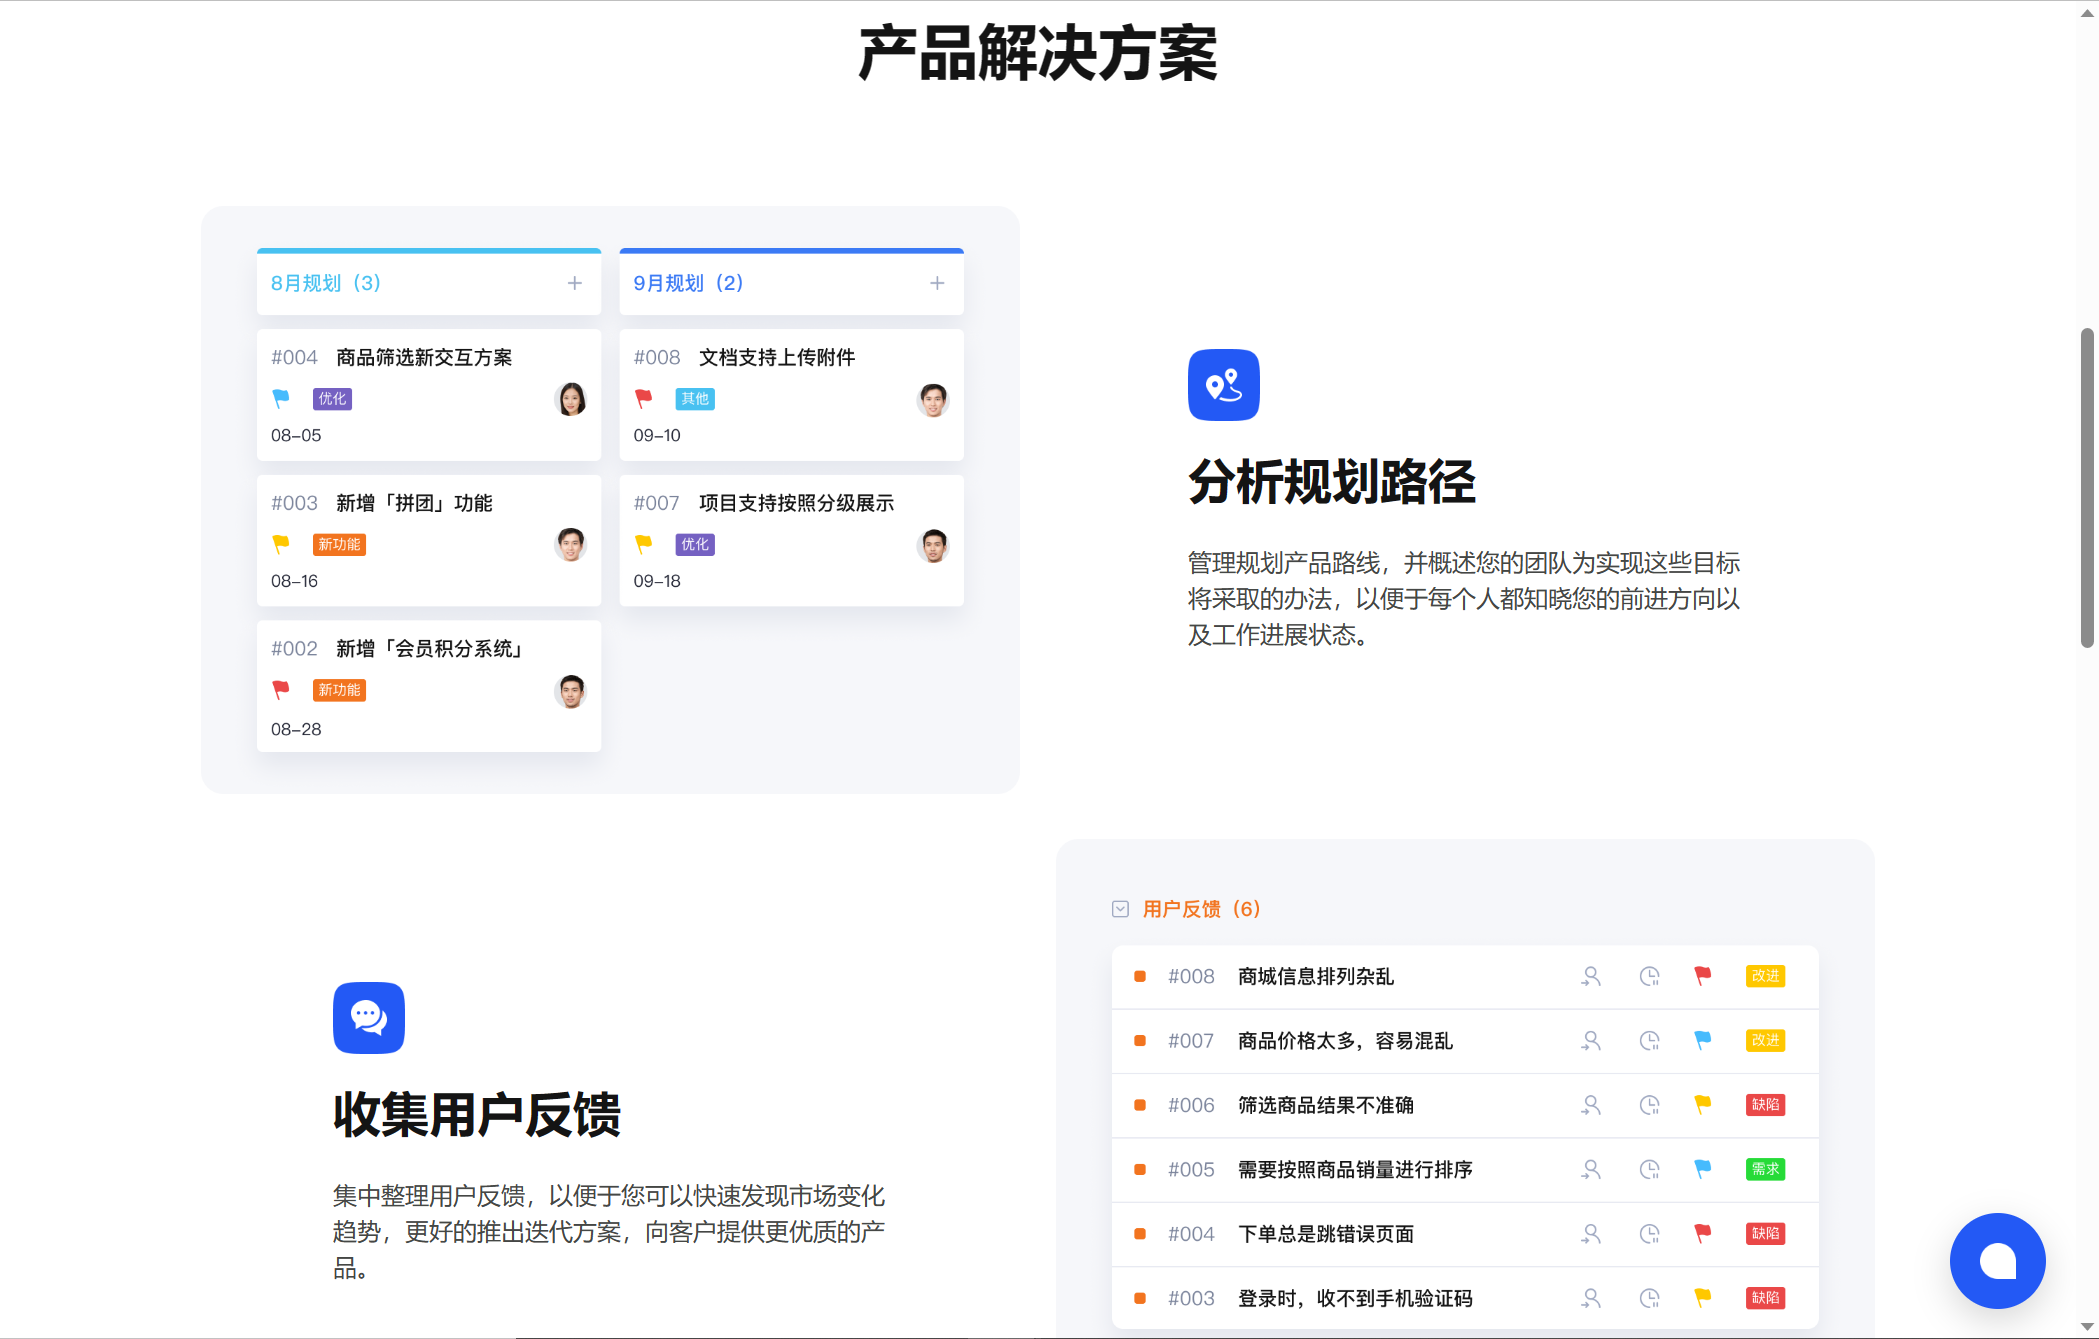Select the 9月规划 (2) column header
This screenshot has height=1339, width=2099.
tap(688, 283)
